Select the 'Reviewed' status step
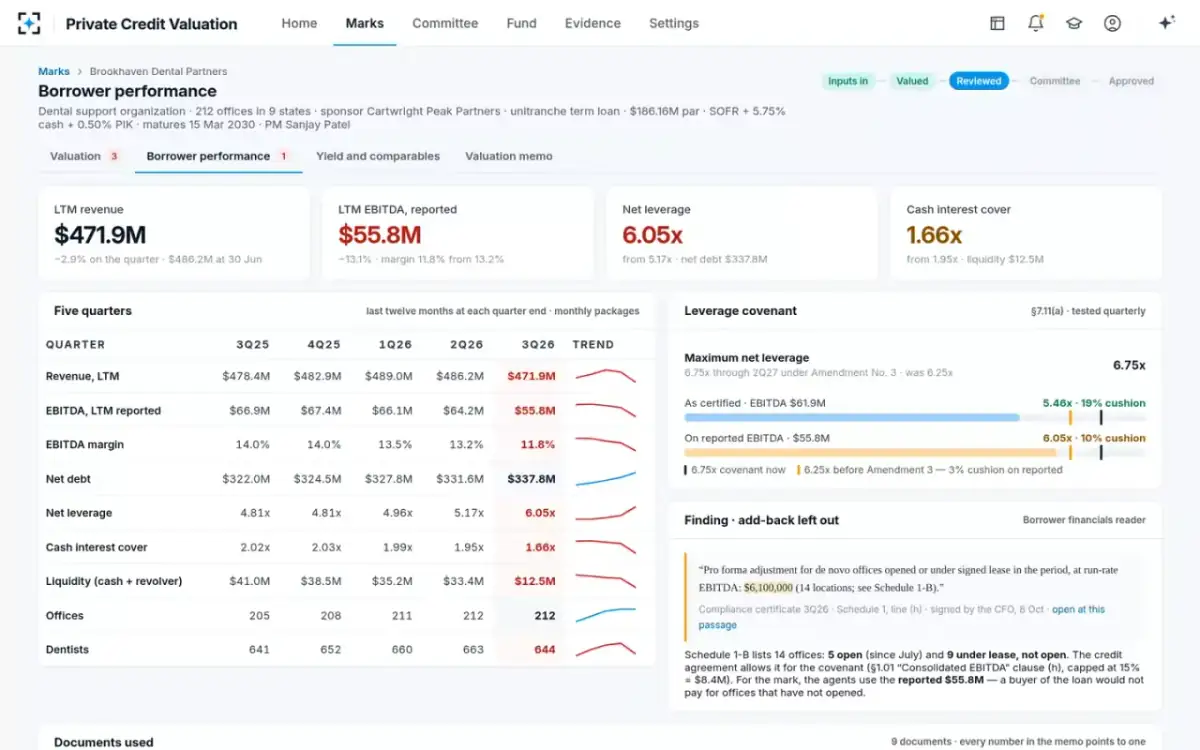The height and width of the screenshot is (750, 1200). tap(979, 81)
